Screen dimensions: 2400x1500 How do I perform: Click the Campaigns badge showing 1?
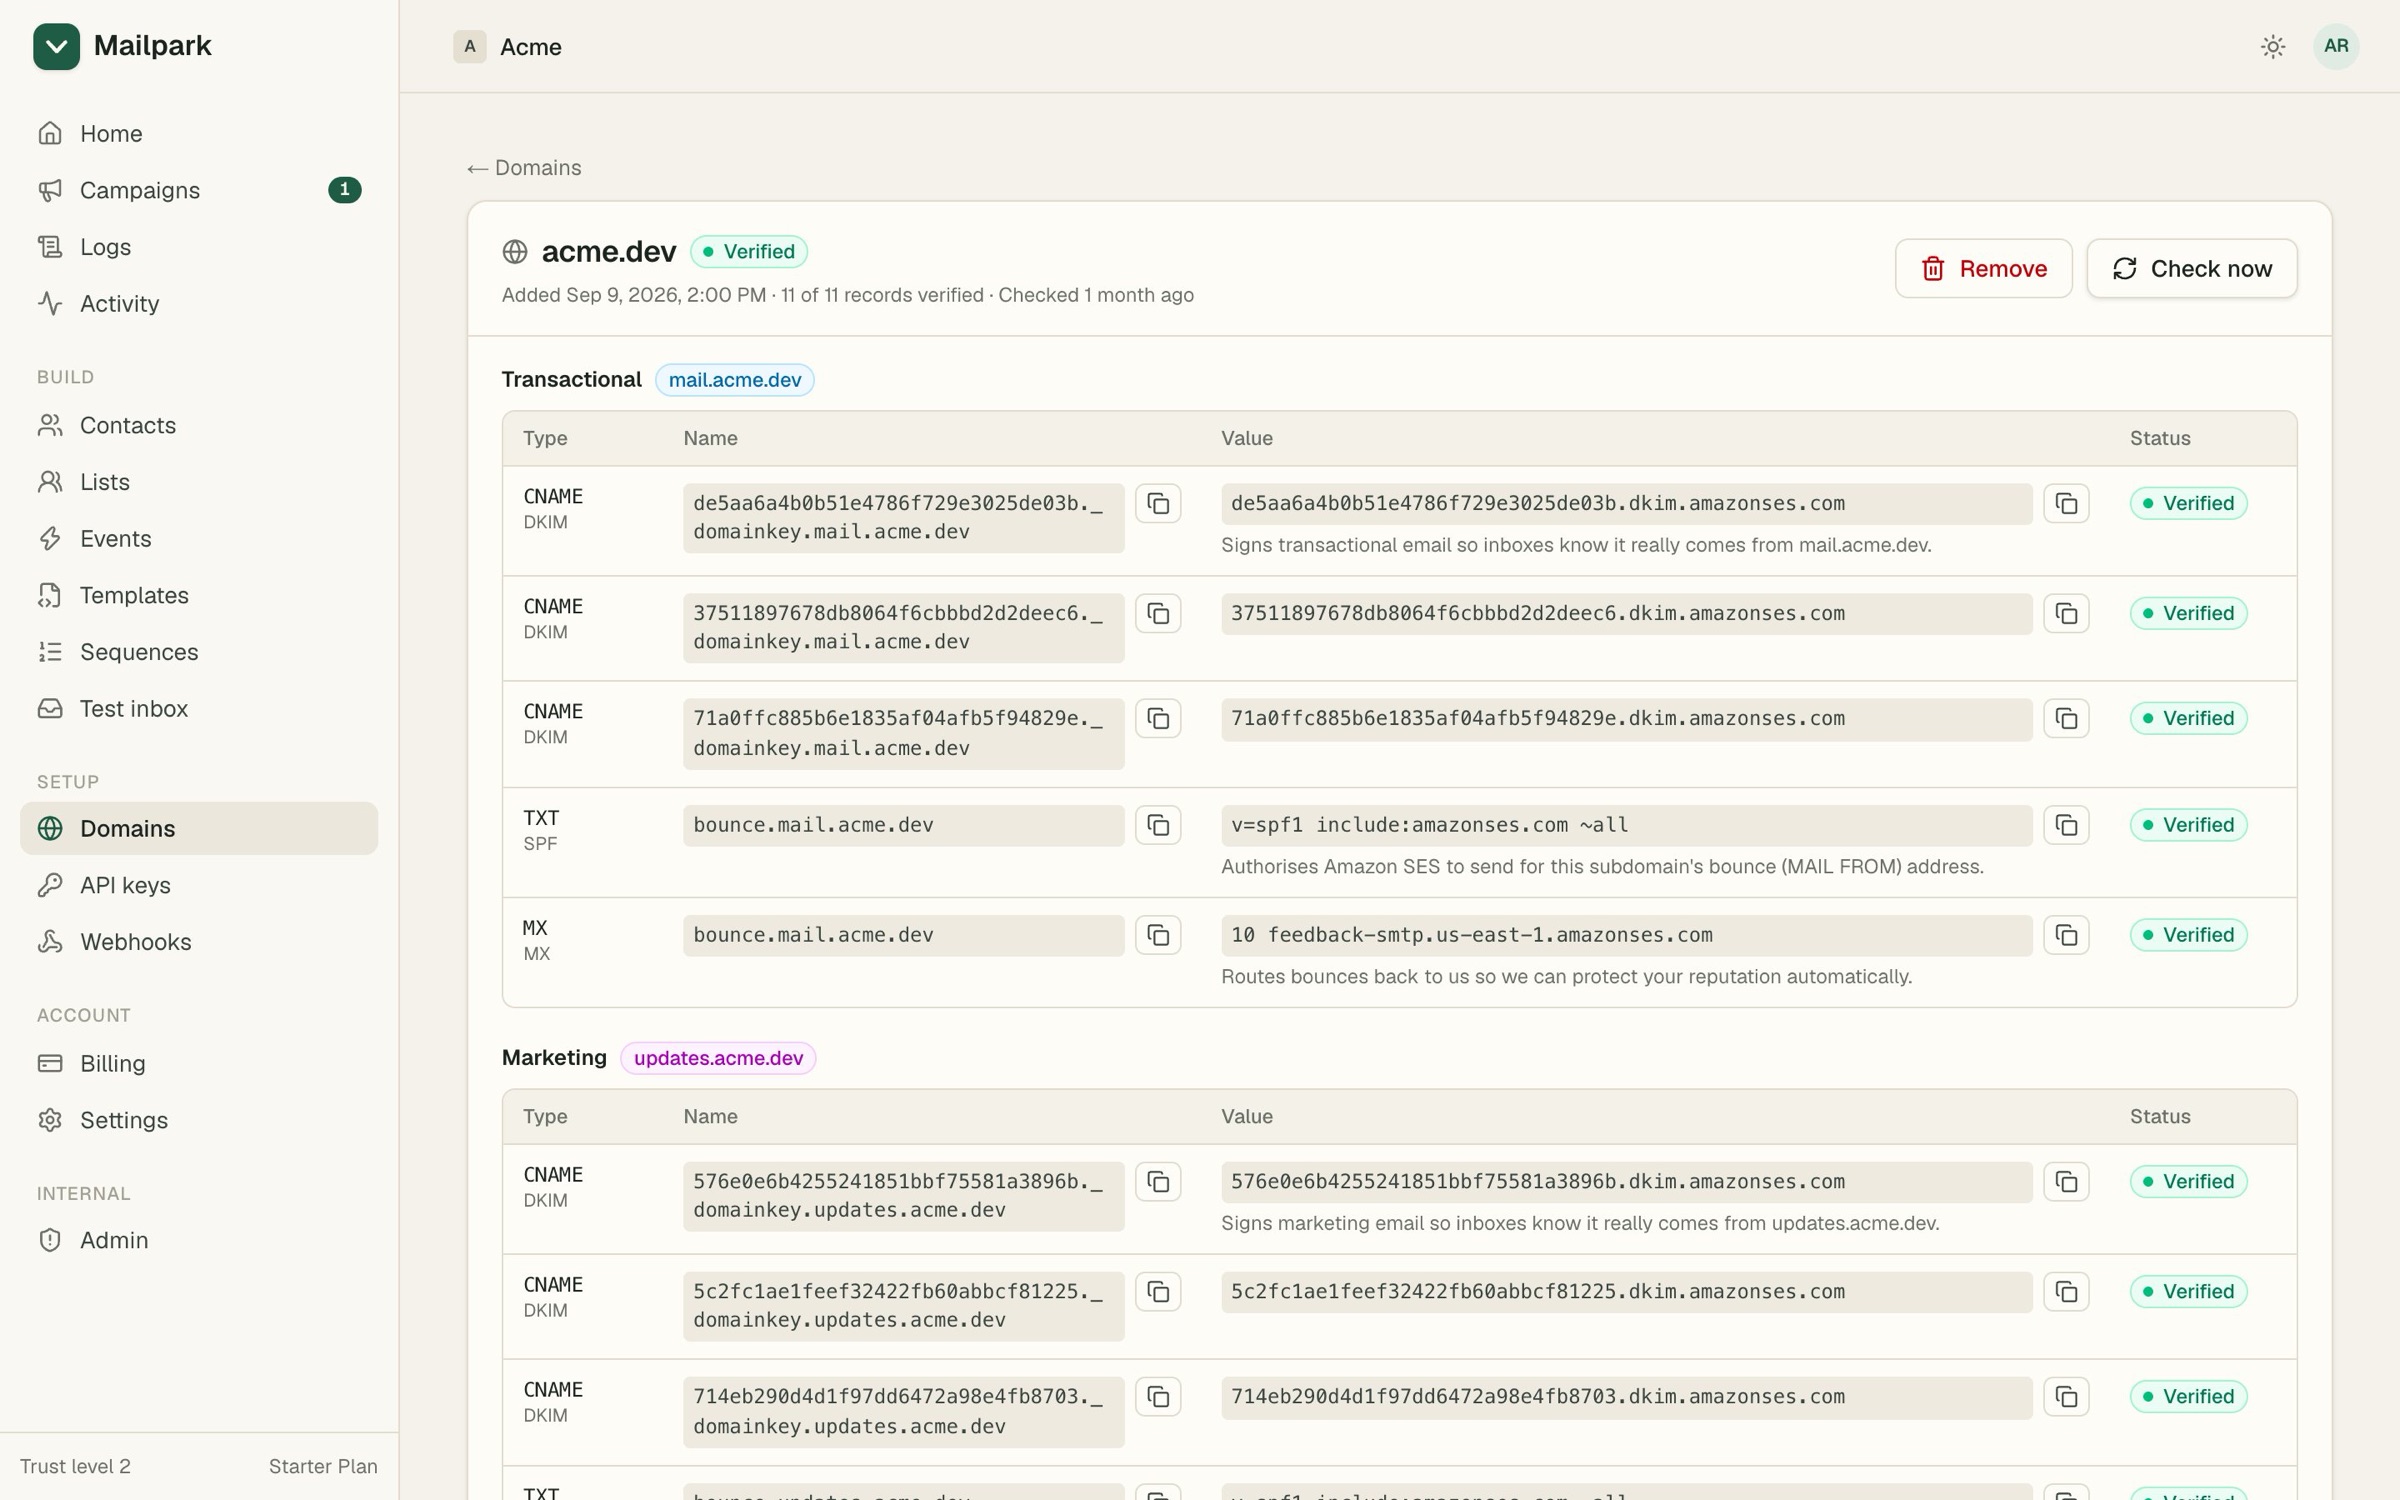click(345, 190)
